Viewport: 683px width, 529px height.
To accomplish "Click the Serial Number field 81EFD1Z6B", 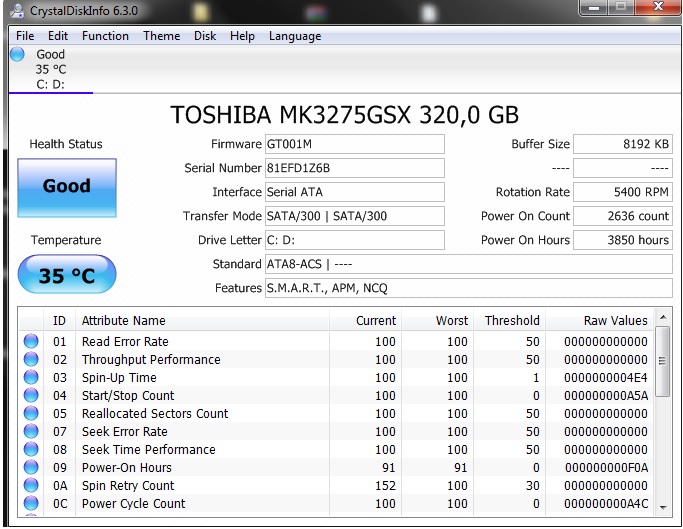I will click(x=355, y=168).
